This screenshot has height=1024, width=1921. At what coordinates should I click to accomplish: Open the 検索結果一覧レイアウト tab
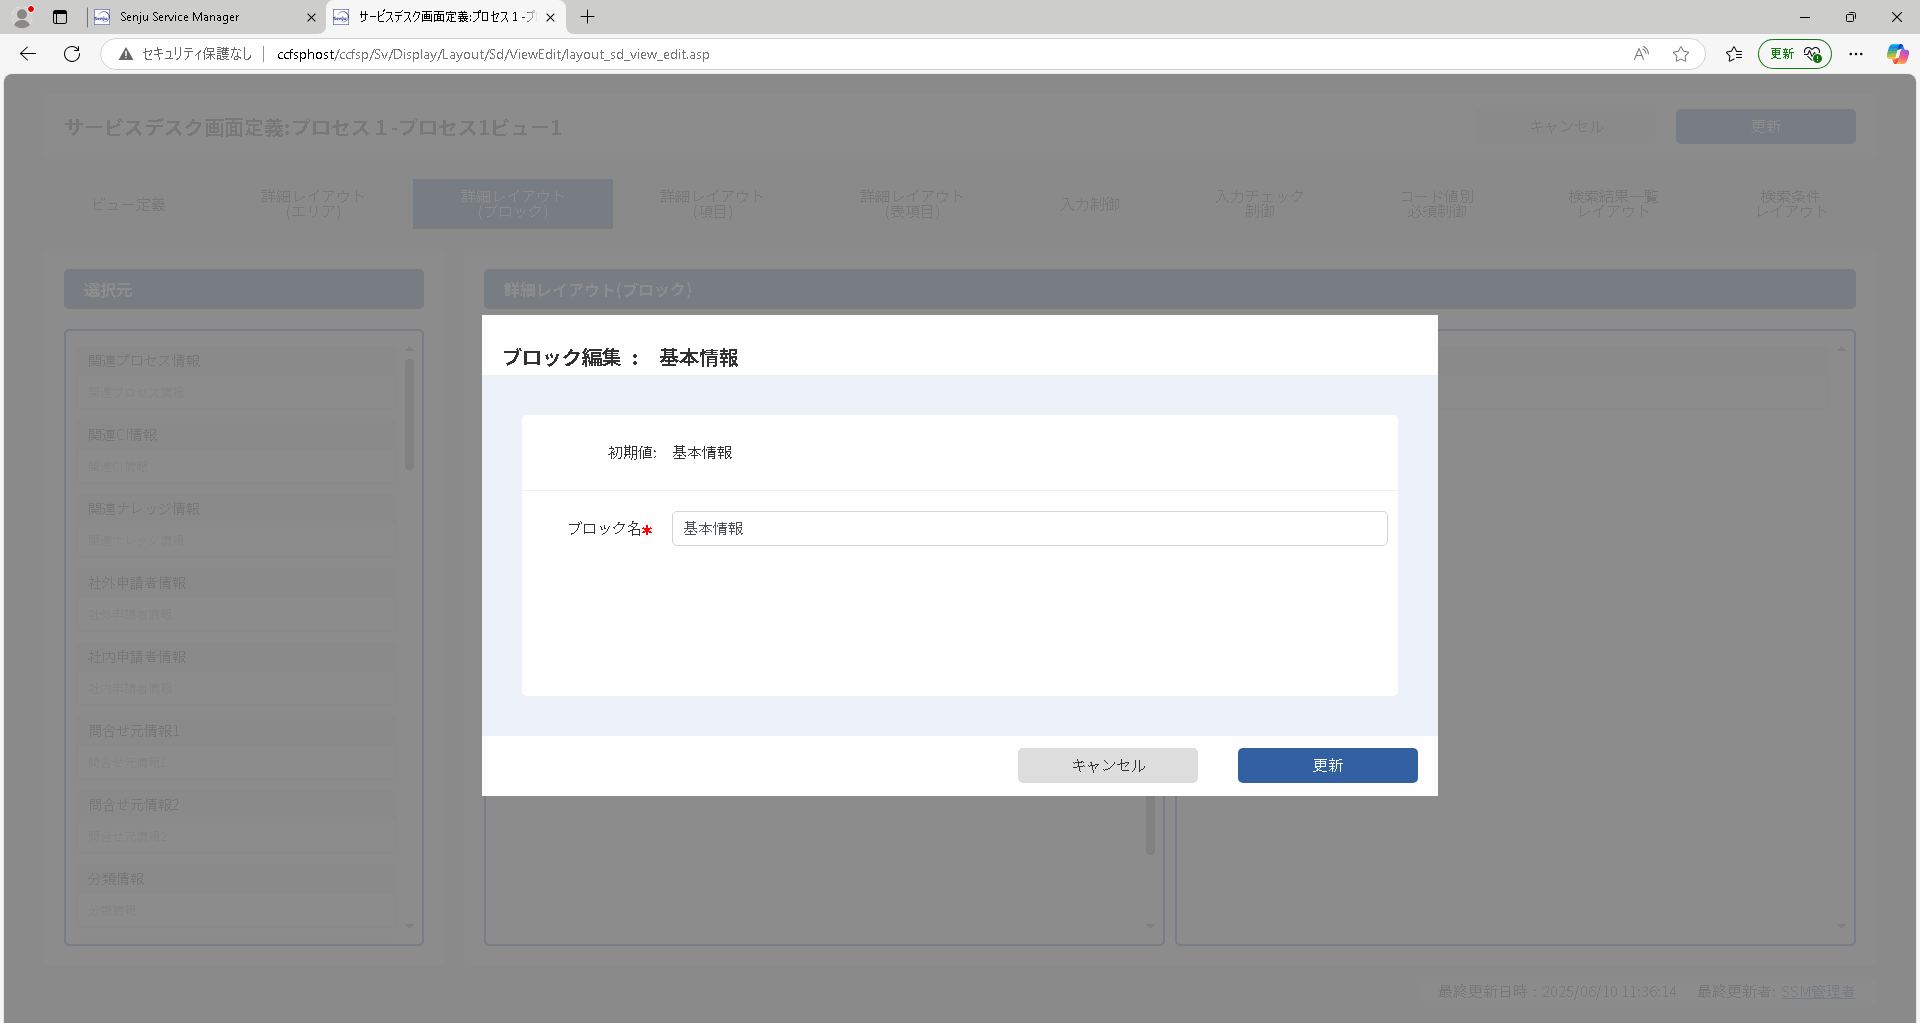pyautogui.click(x=1613, y=205)
